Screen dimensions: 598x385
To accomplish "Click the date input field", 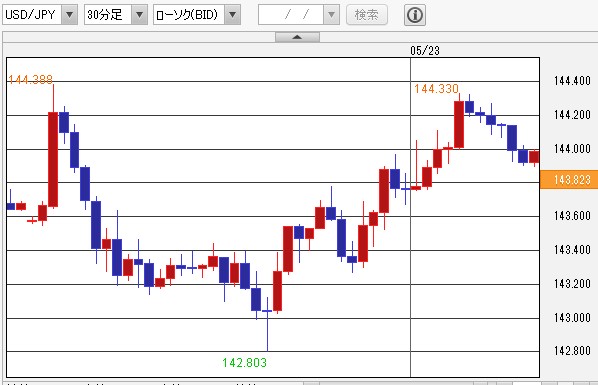I will coord(291,15).
